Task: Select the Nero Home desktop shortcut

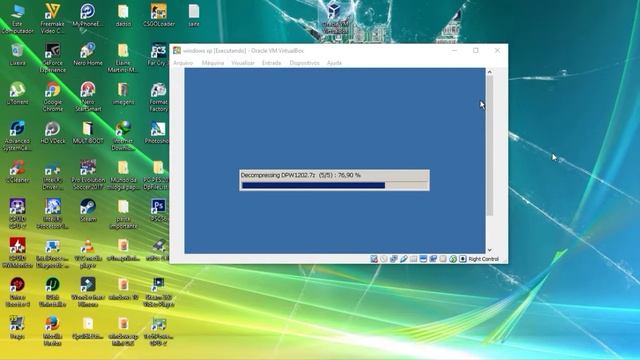Action: [x=88, y=55]
